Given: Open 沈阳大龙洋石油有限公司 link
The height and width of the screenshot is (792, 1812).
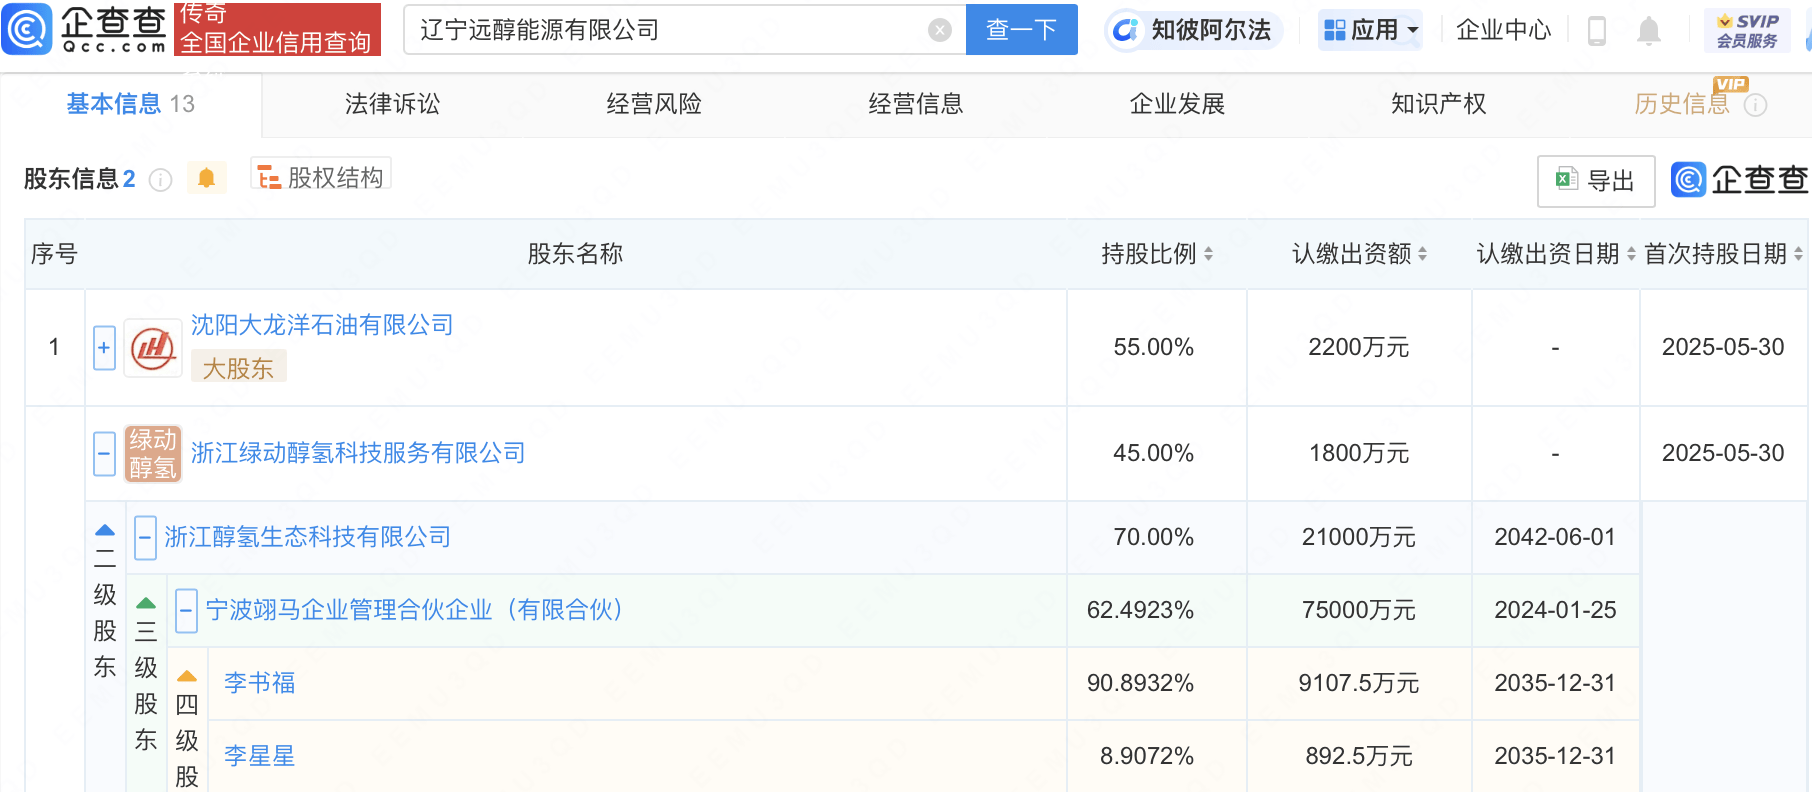Looking at the screenshot, I should (x=322, y=325).
